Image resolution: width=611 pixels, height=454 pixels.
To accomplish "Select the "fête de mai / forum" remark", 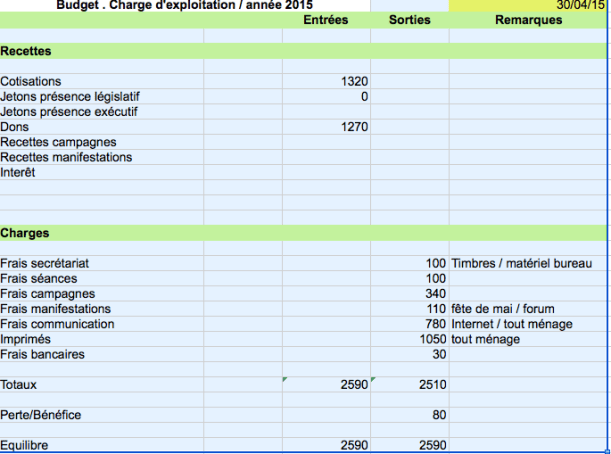I will (502, 309).
